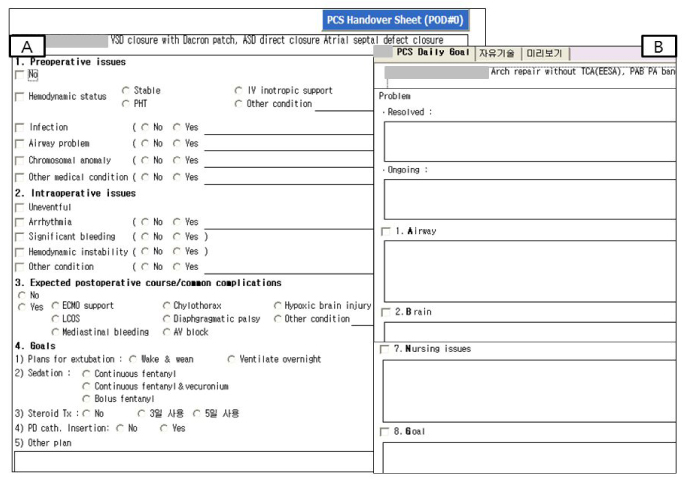This screenshot has width=686, height=487.
Task: Select 'Ventilate overnight' extubation plan
Action: pyautogui.click(x=231, y=359)
